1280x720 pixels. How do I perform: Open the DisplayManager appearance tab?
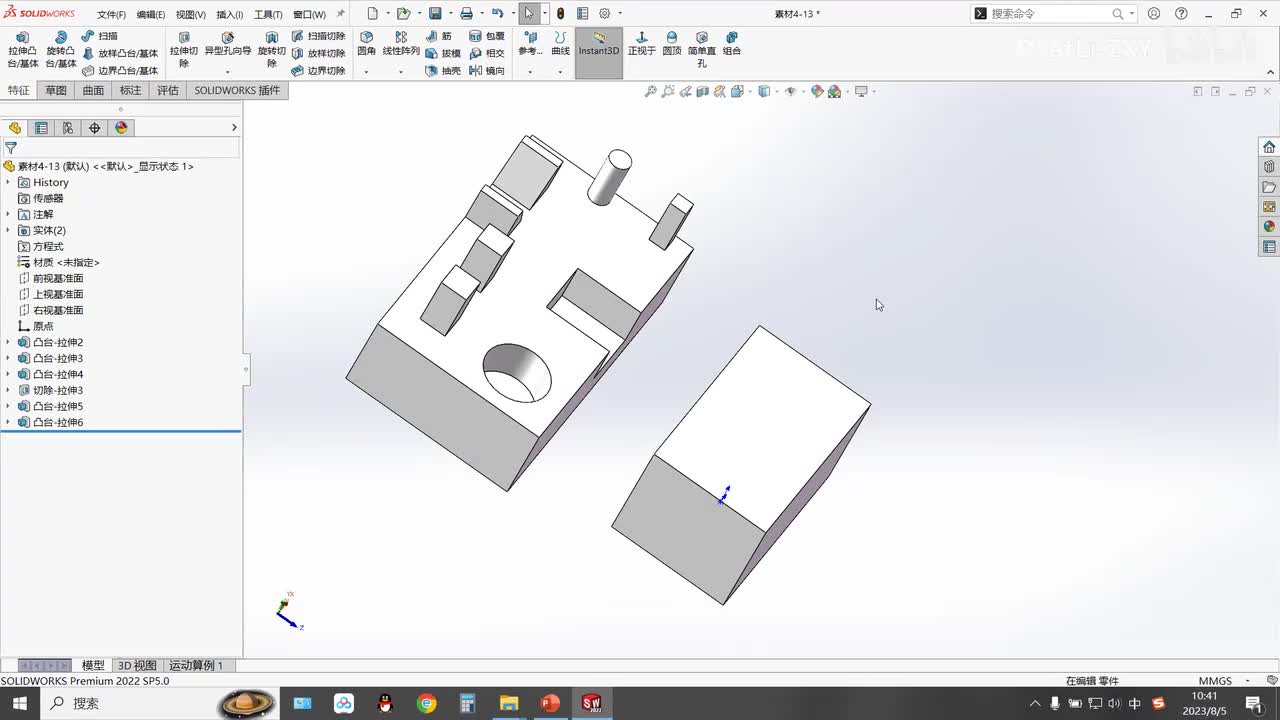pyautogui.click(x=122, y=128)
